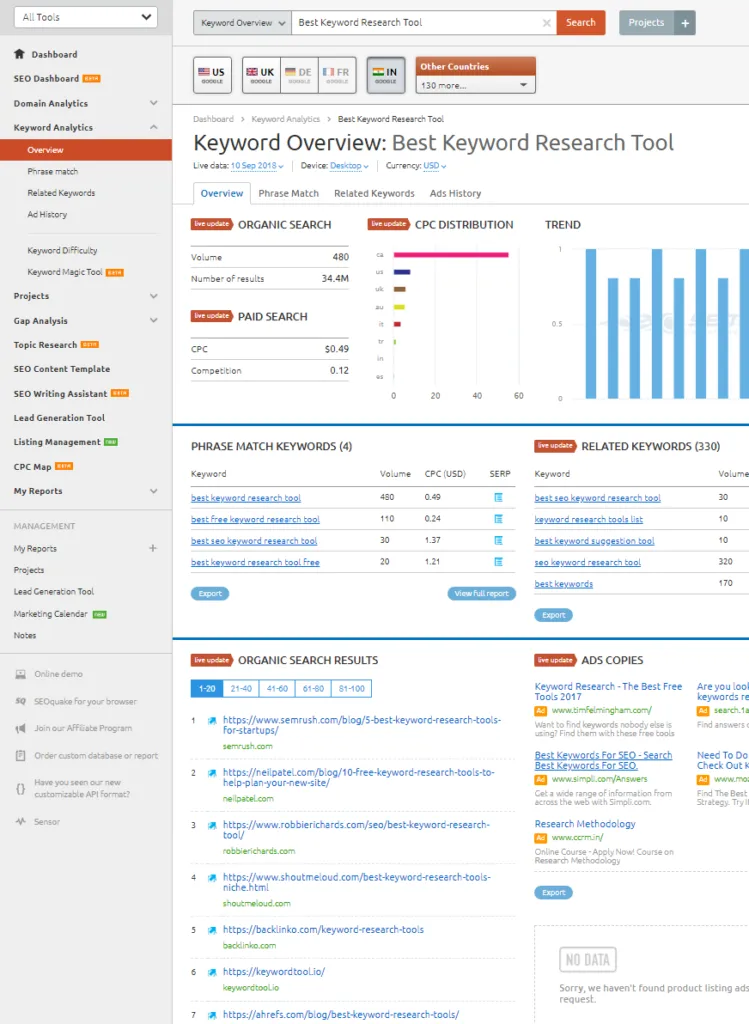
Task: Show organic results 21-40
Action: coord(241,688)
